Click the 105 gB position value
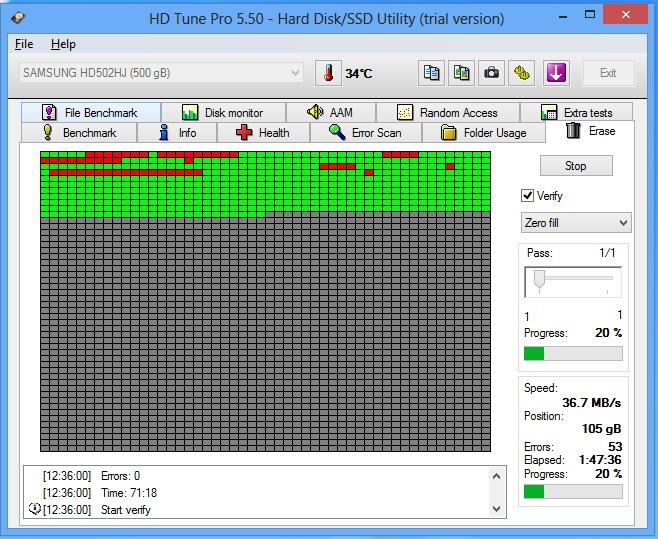This screenshot has width=658, height=539. point(601,429)
